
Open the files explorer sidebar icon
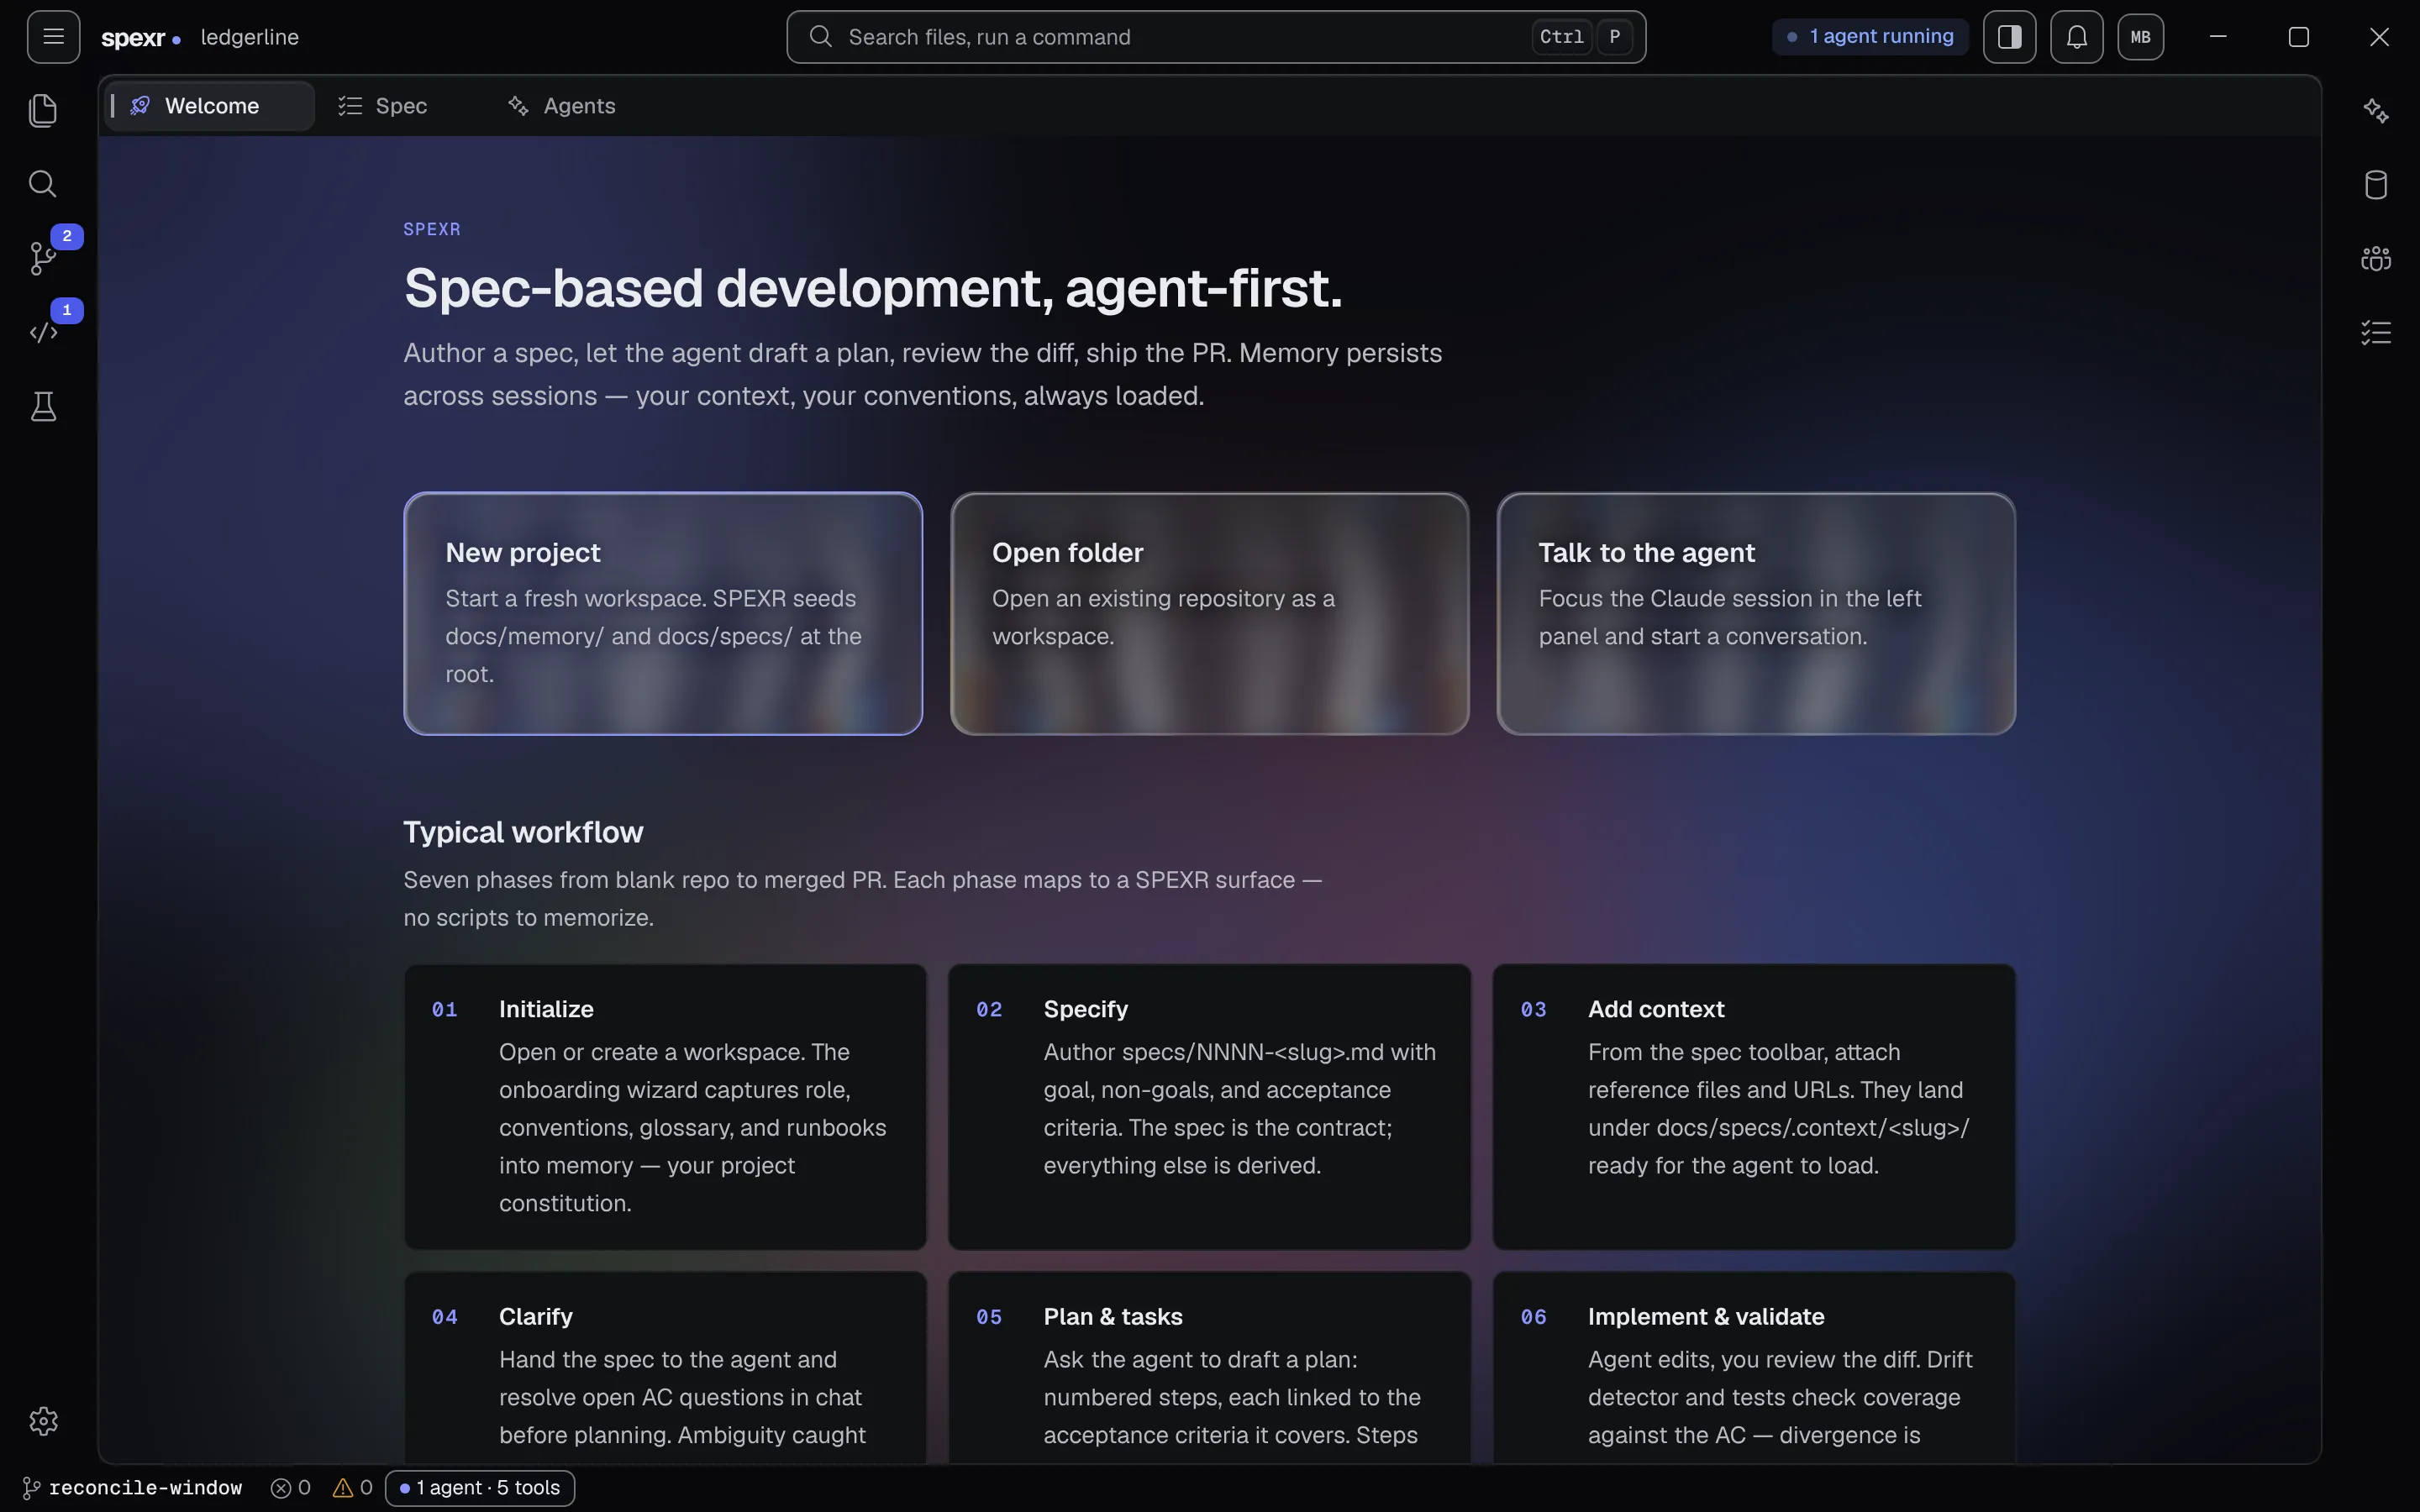[43, 110]
